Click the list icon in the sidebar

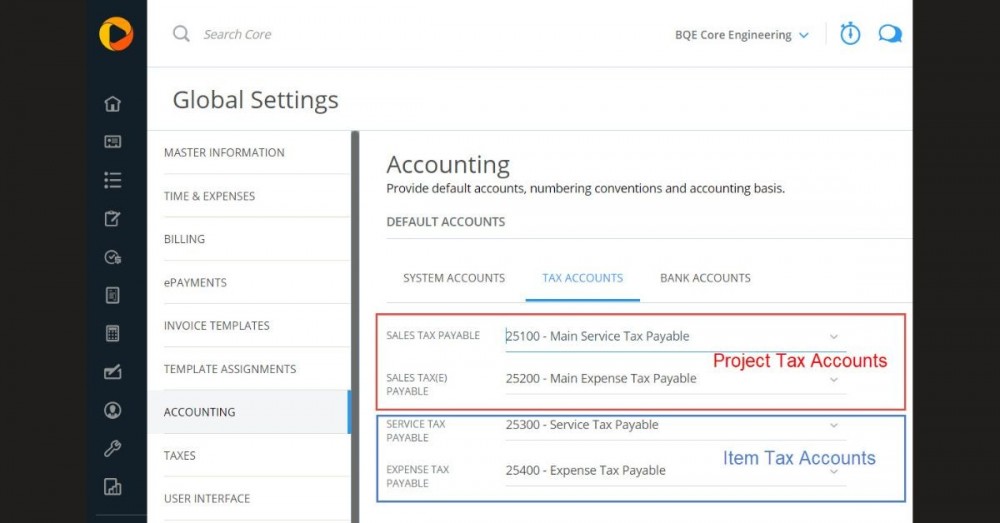113,180
